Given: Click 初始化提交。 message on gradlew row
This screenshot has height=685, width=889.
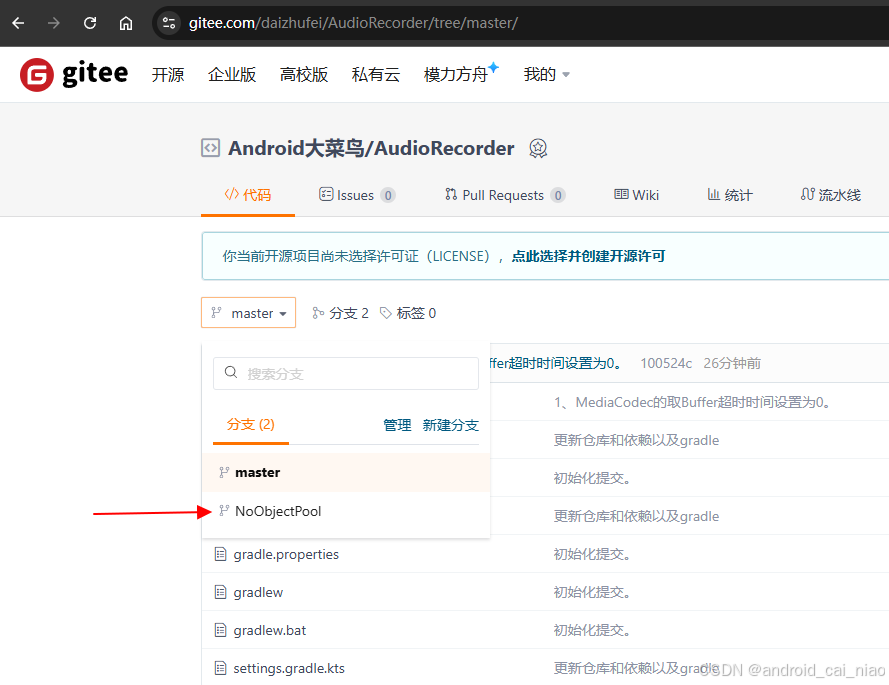Looking at the screenshot, I should click(593, 592).
